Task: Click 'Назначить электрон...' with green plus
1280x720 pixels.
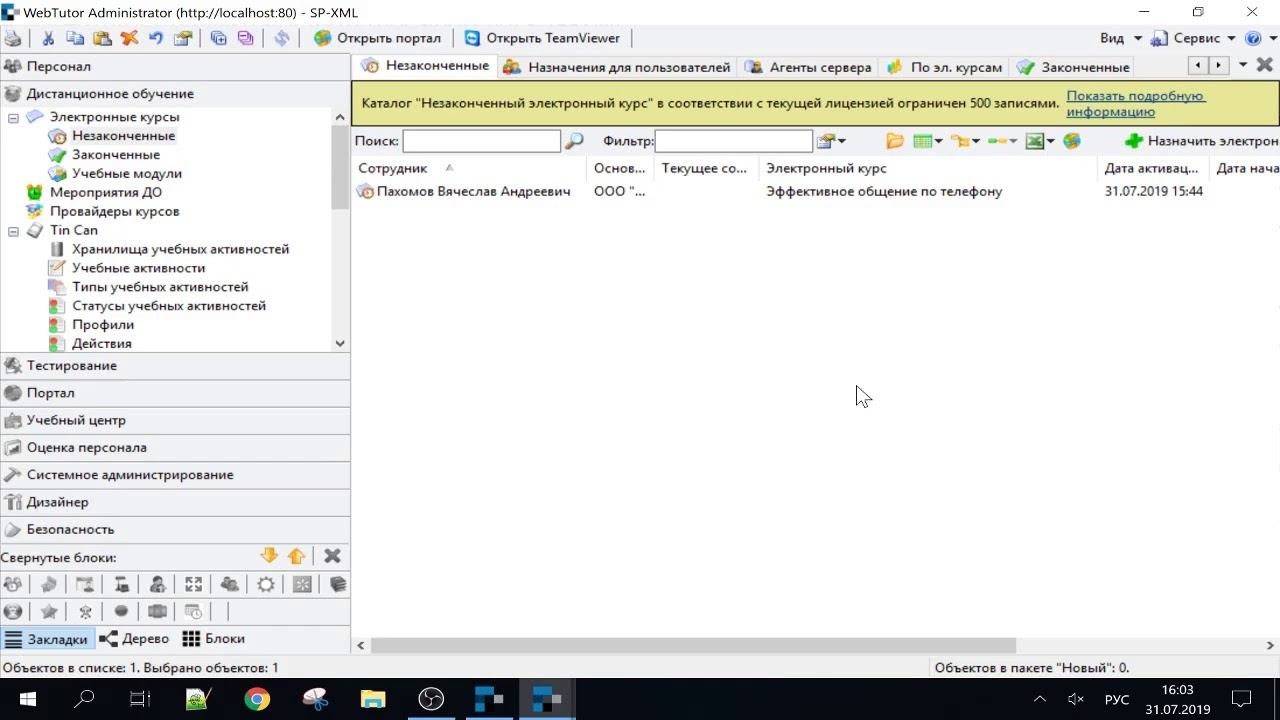Action: [x=1201, y=141]
